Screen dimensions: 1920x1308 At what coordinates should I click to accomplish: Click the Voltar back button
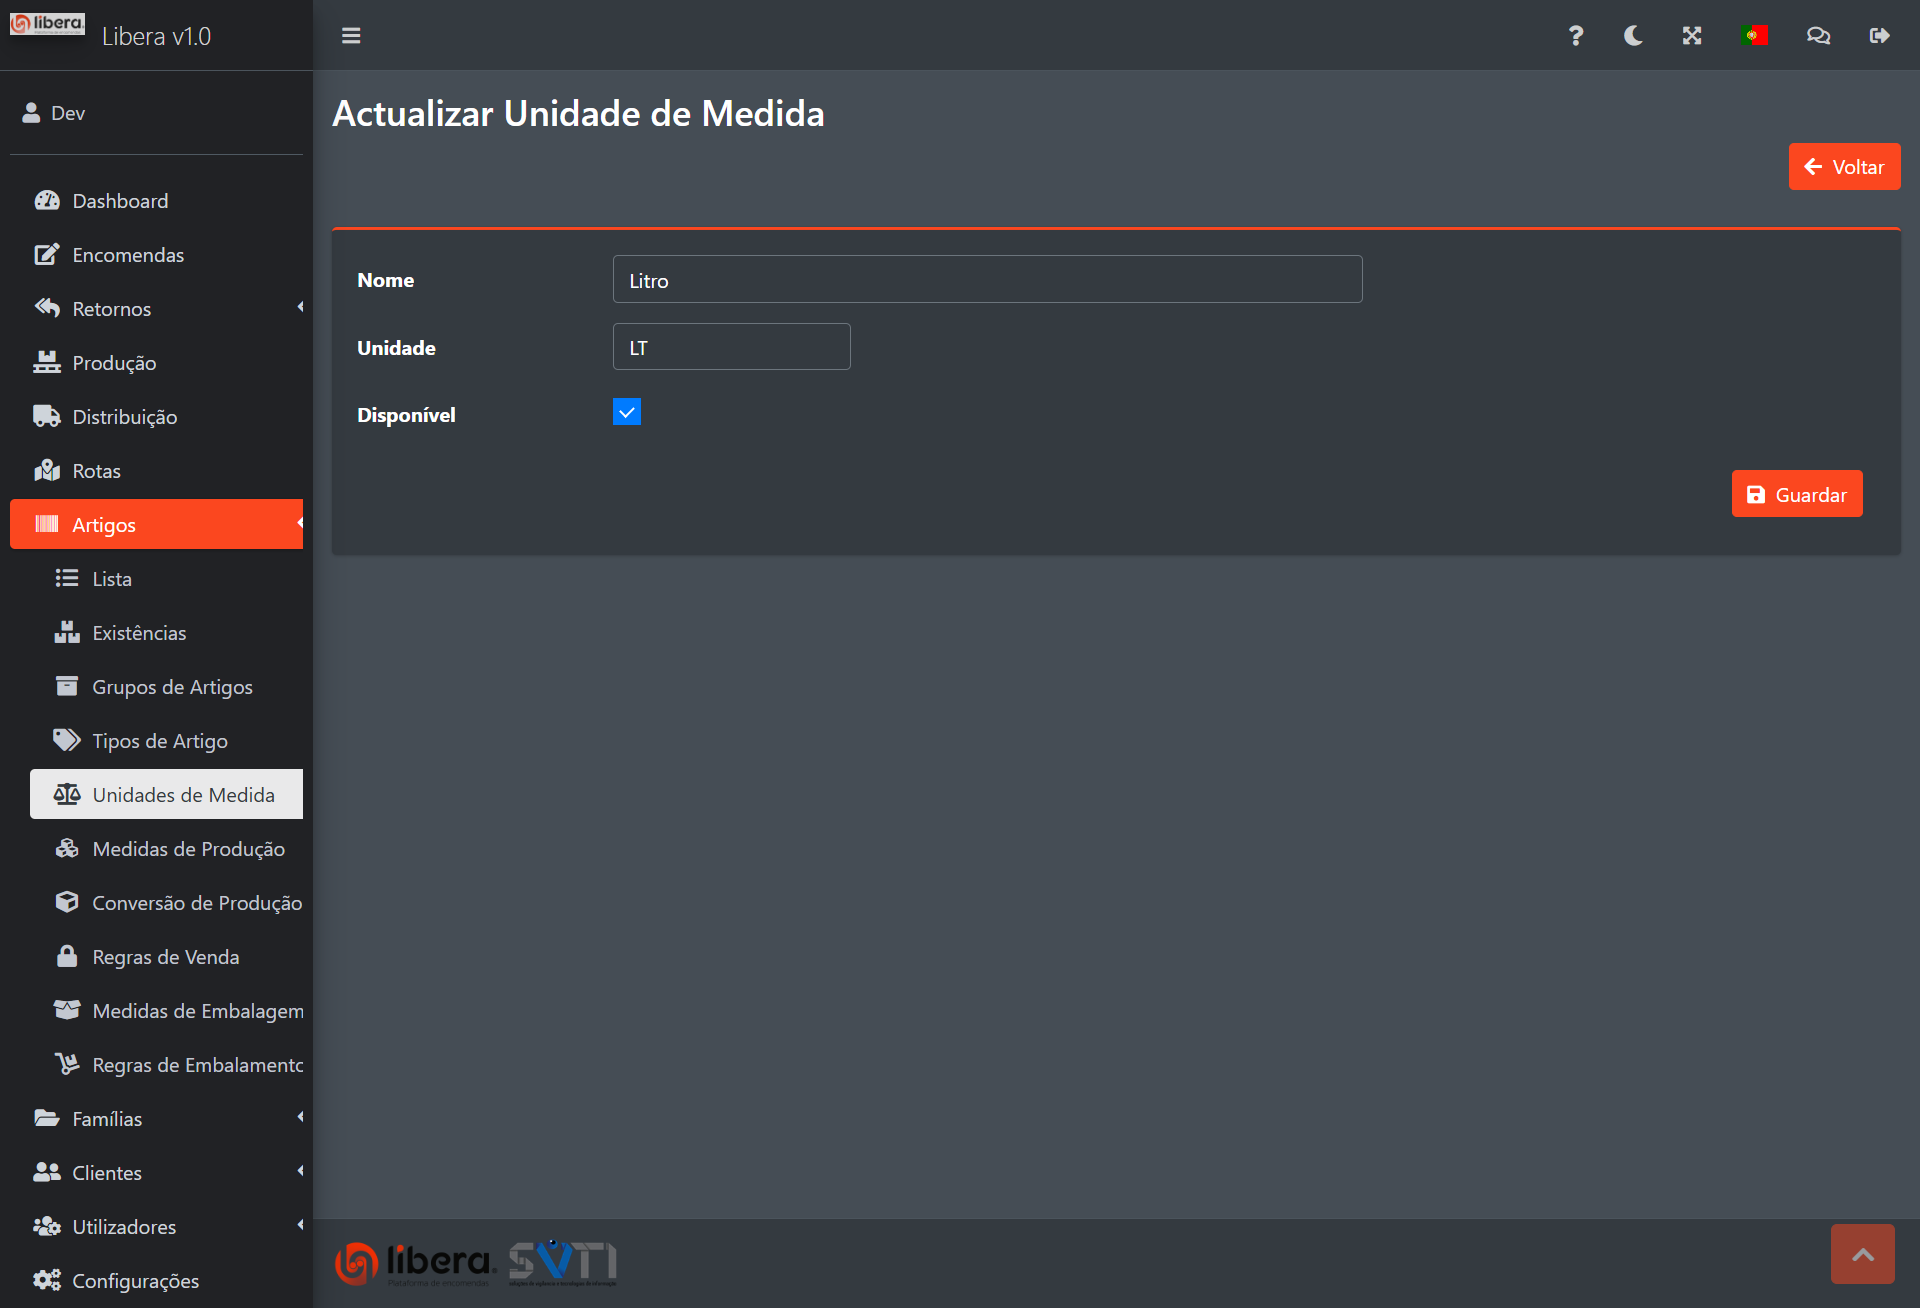point(1844,167)
